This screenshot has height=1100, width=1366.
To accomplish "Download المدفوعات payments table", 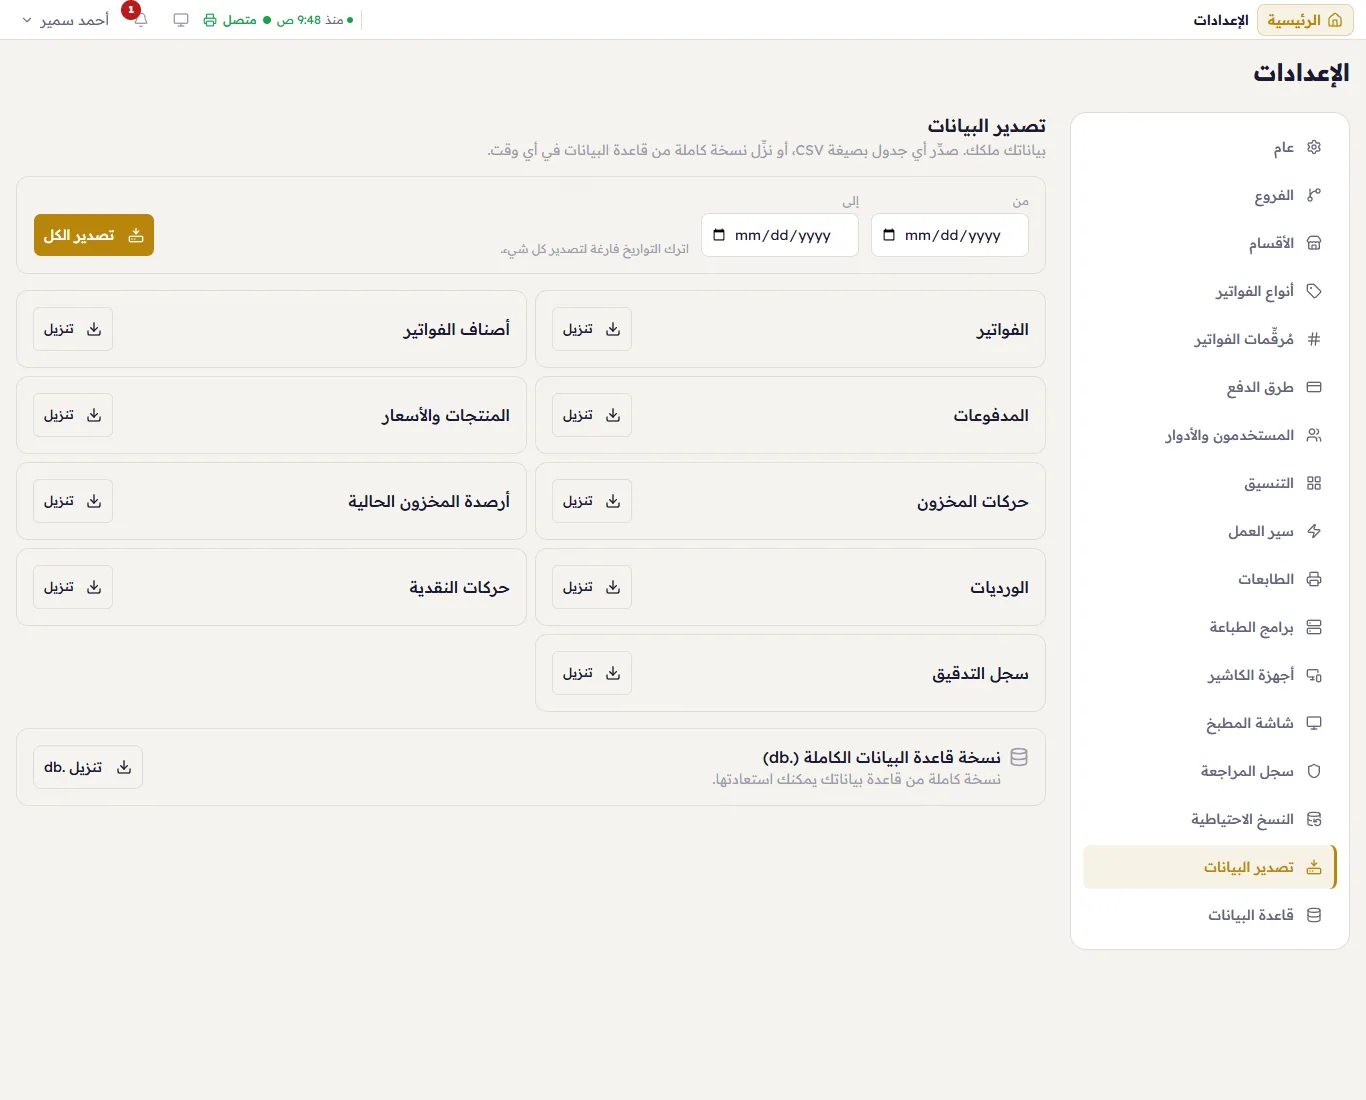I will pos(592,415).
